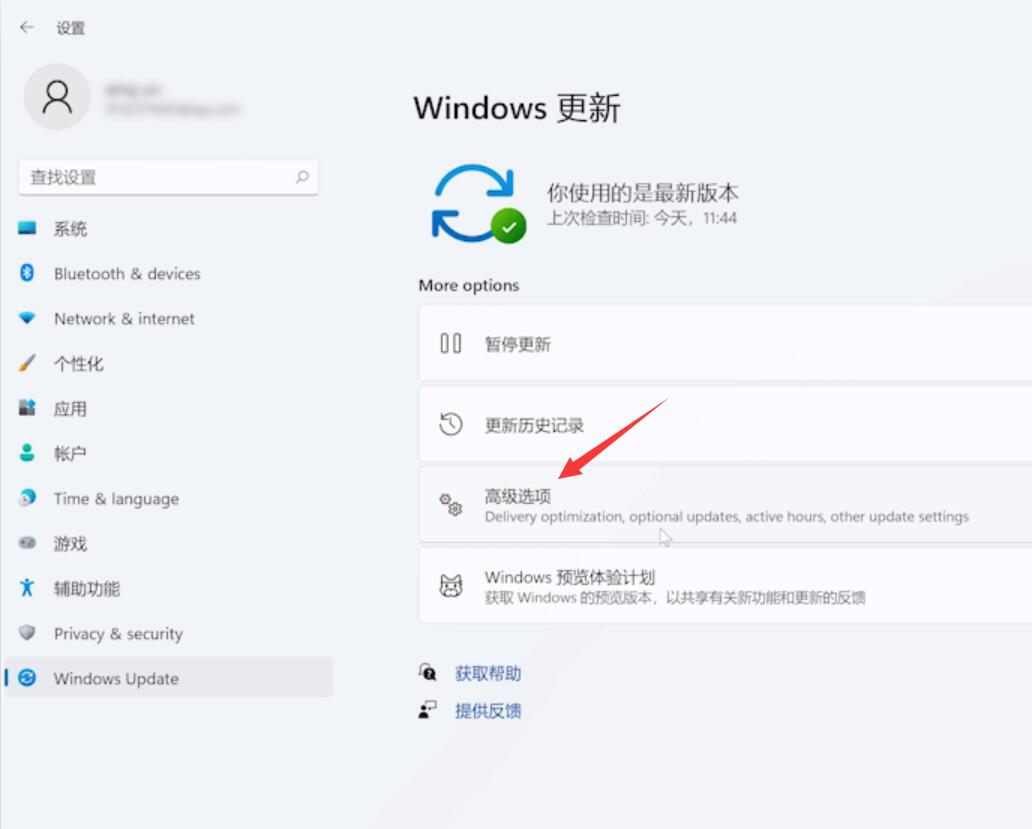The image size is (1032, 829).
Task: Select Windows Update in sidebar
Action: pyautogui.click(x=168, y=678)
